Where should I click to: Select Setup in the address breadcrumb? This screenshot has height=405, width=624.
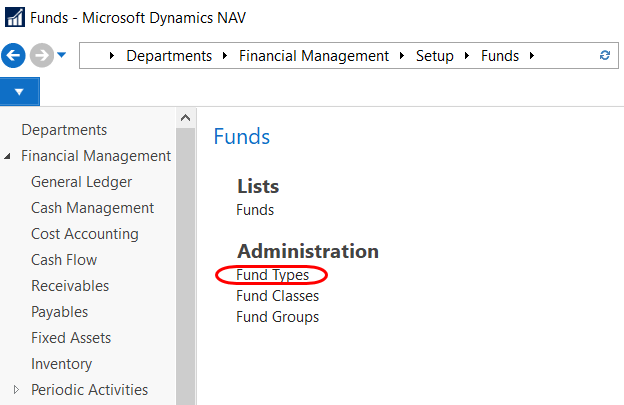(435, 56)
